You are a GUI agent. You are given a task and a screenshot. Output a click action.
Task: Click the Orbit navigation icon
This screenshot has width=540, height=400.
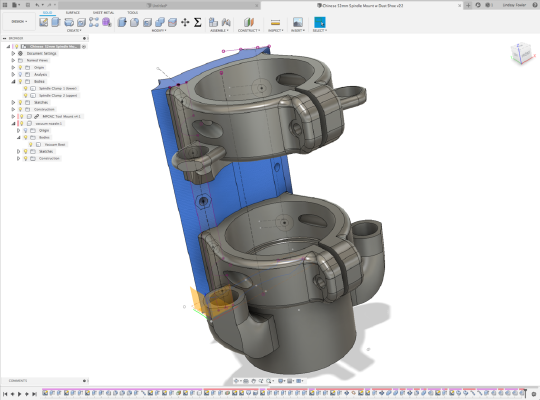[237, 381]
